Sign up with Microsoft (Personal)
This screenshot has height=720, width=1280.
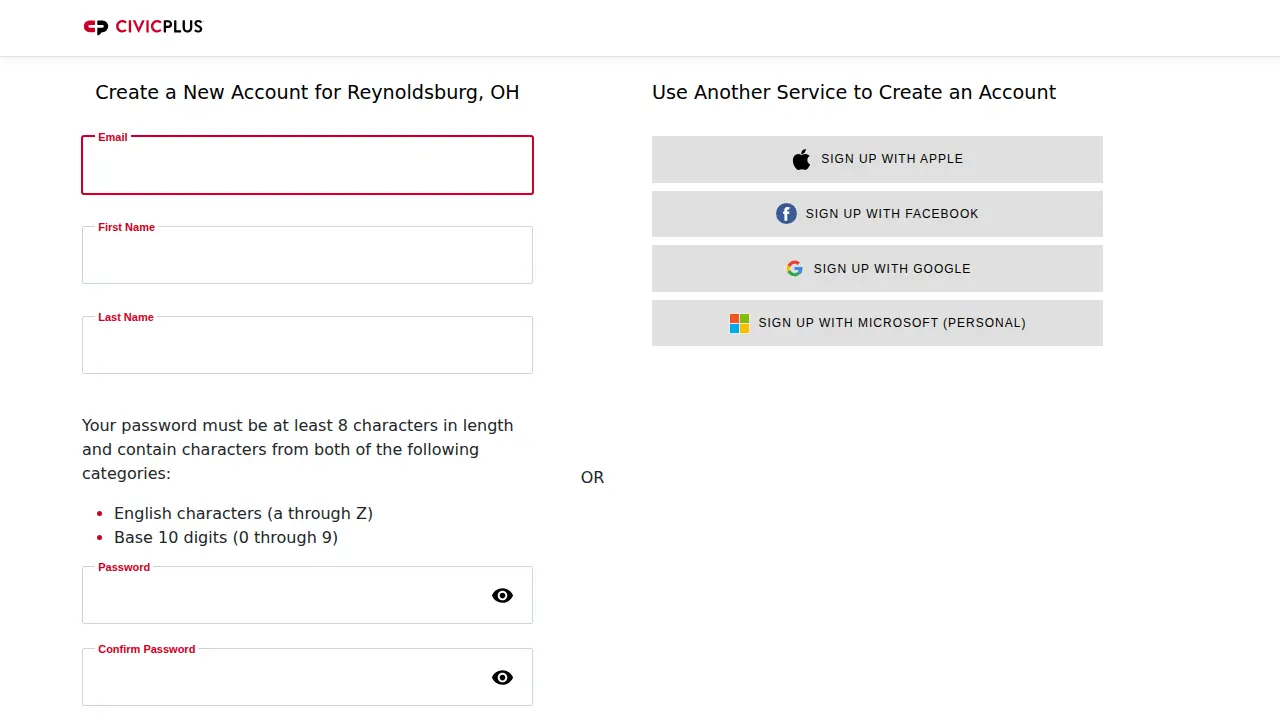[x=877, y=323]
